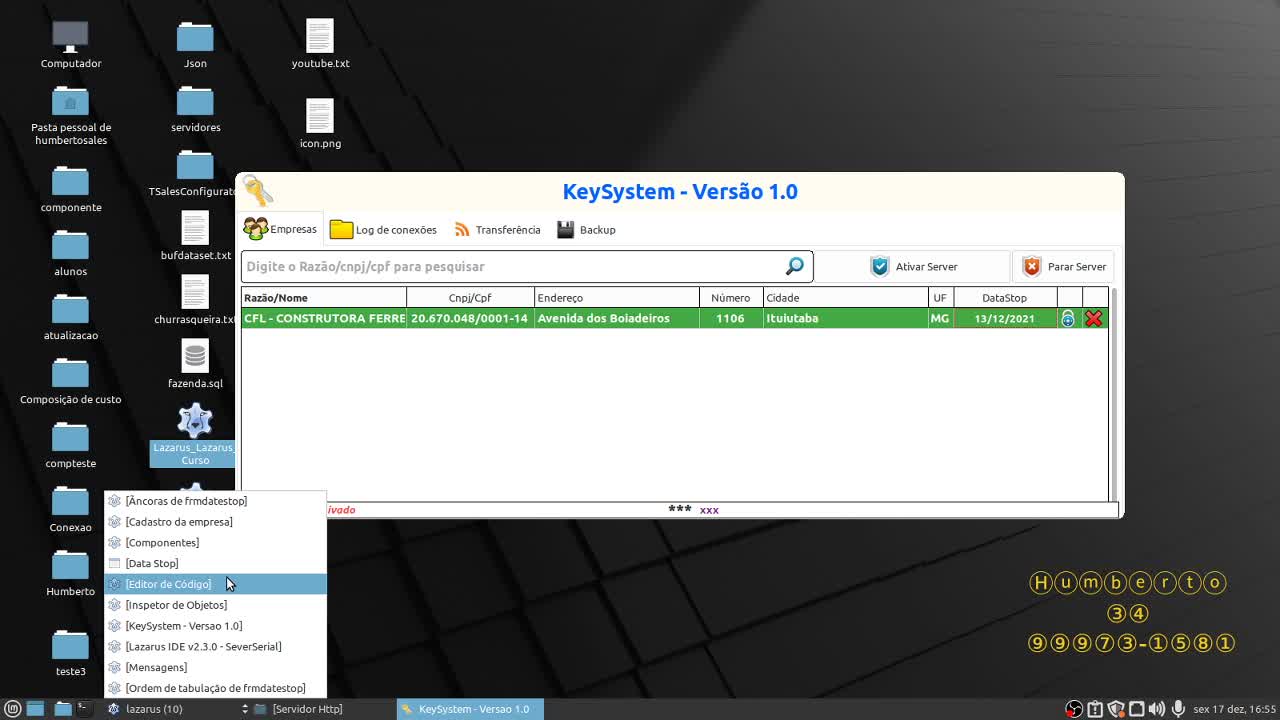The image size is (1280, 720).
Task: Select [Lazarus IDE v2.3.0 - SeverSerial] entry
Action: click(215, 647)
